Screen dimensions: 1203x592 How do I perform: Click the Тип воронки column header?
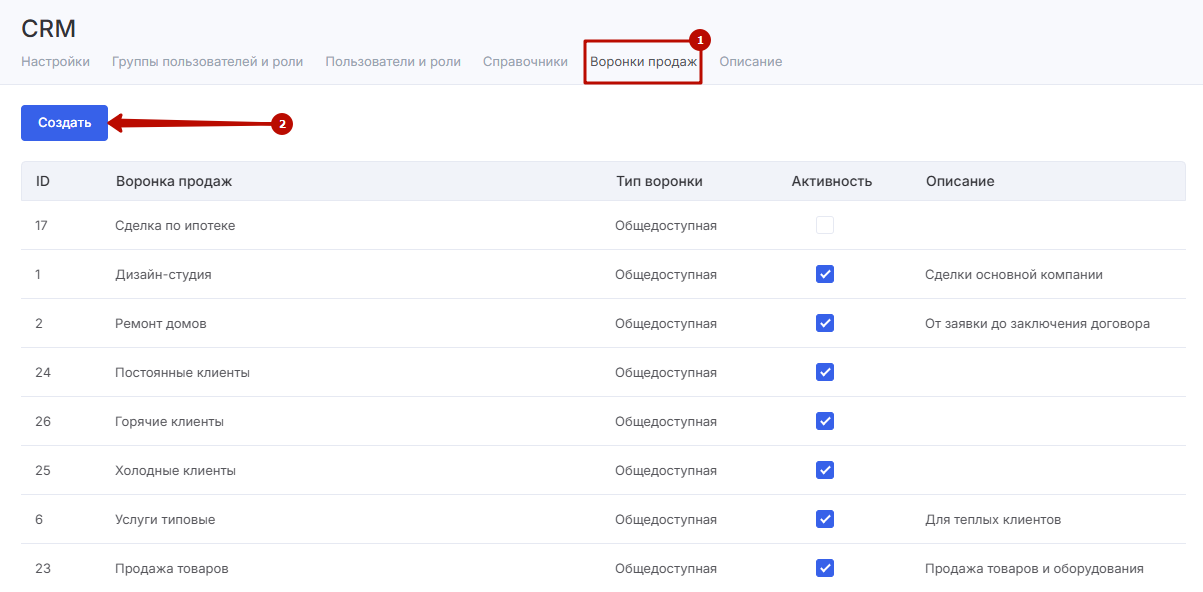pyautogui.click(x=659, y=182)
